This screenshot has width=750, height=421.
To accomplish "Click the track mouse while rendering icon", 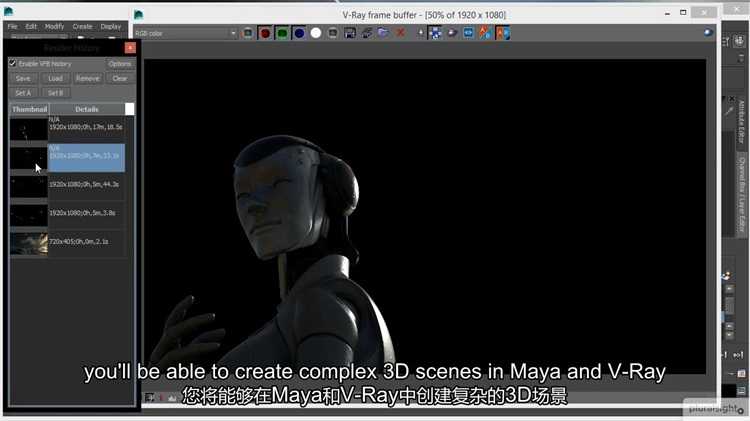I will (420, 33).
